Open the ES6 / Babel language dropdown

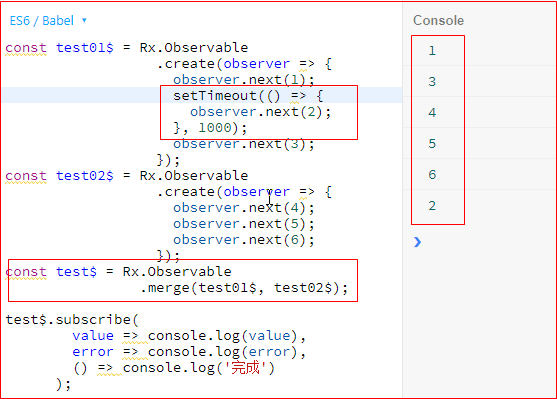(x=48, y=21)
